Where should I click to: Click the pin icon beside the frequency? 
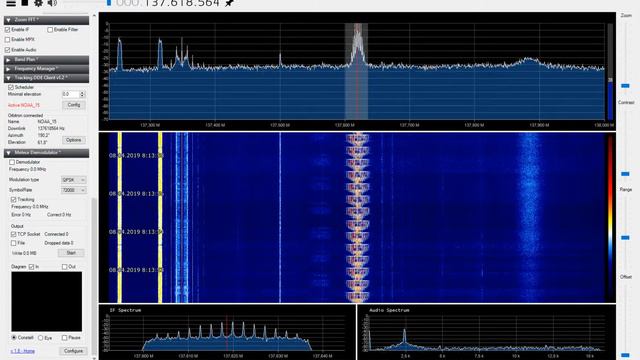pos(229,3)
